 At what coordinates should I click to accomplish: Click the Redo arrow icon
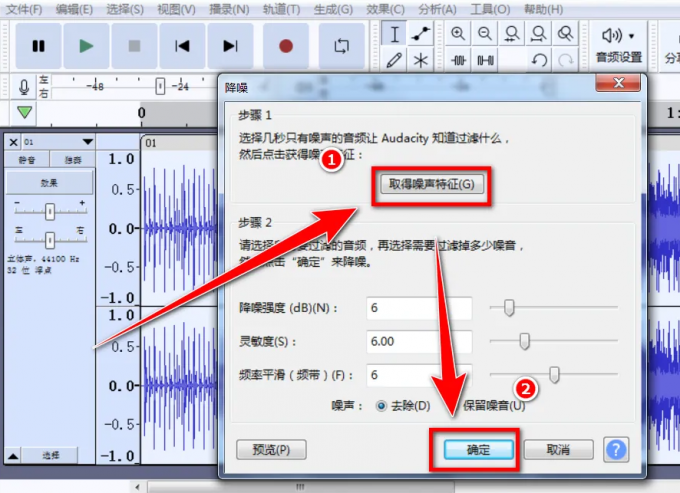pyautogui.click(x=566, y=60)
